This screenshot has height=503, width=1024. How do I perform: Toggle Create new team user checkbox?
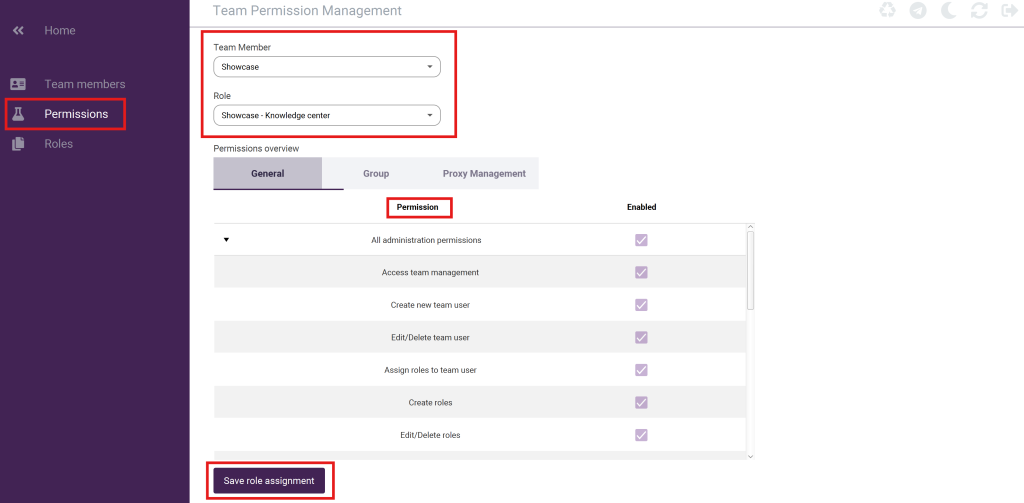641,304
